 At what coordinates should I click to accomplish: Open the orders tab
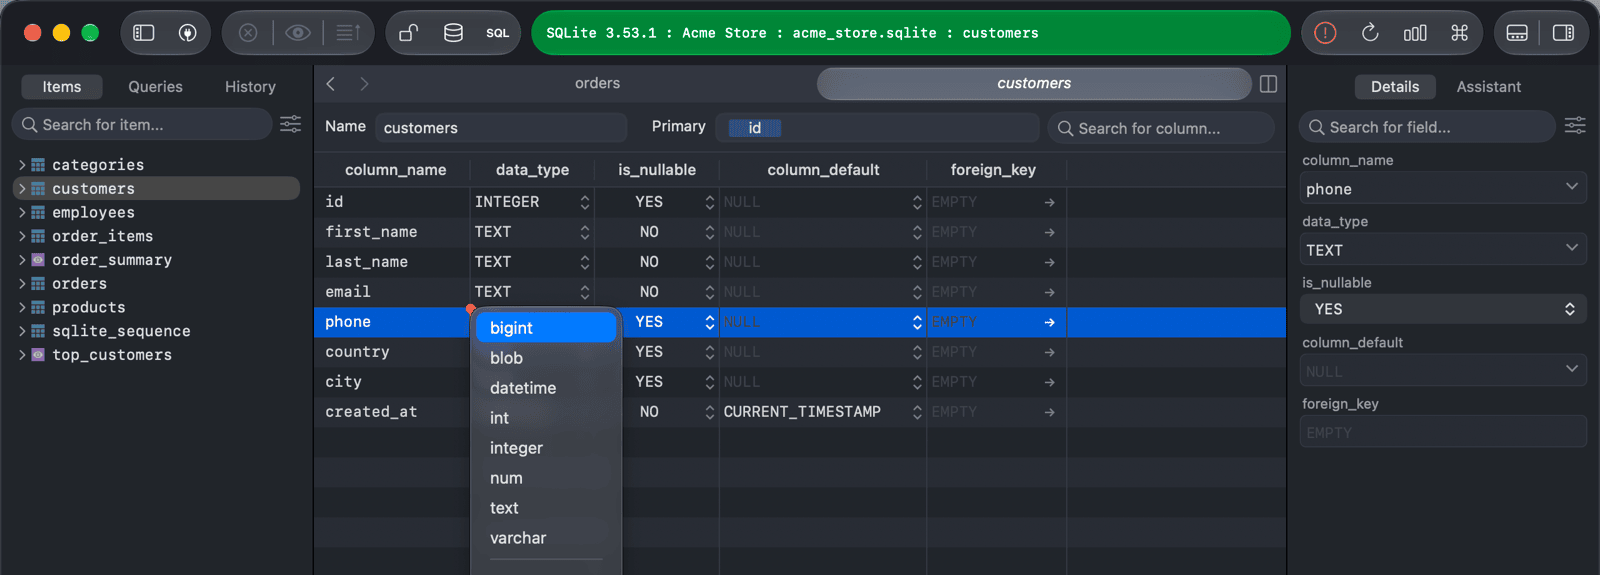click(x=597, y=84)
